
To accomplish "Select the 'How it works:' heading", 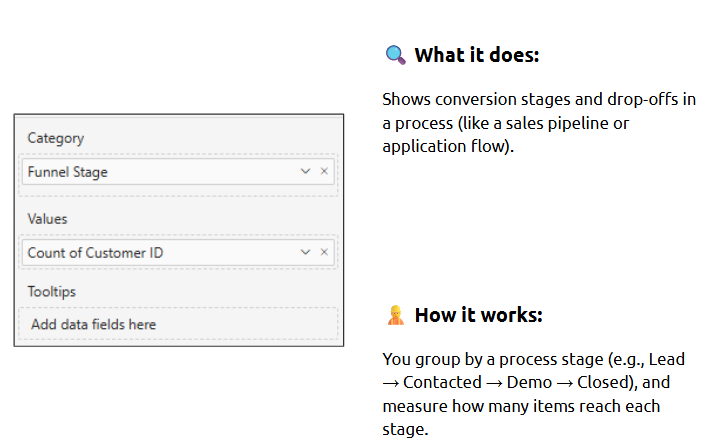I will point(478,315).
